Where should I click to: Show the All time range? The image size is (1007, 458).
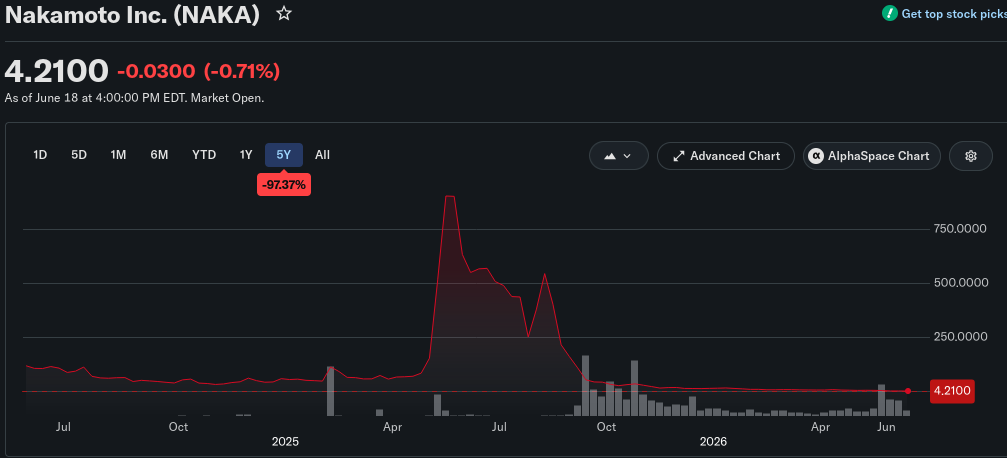322,155
